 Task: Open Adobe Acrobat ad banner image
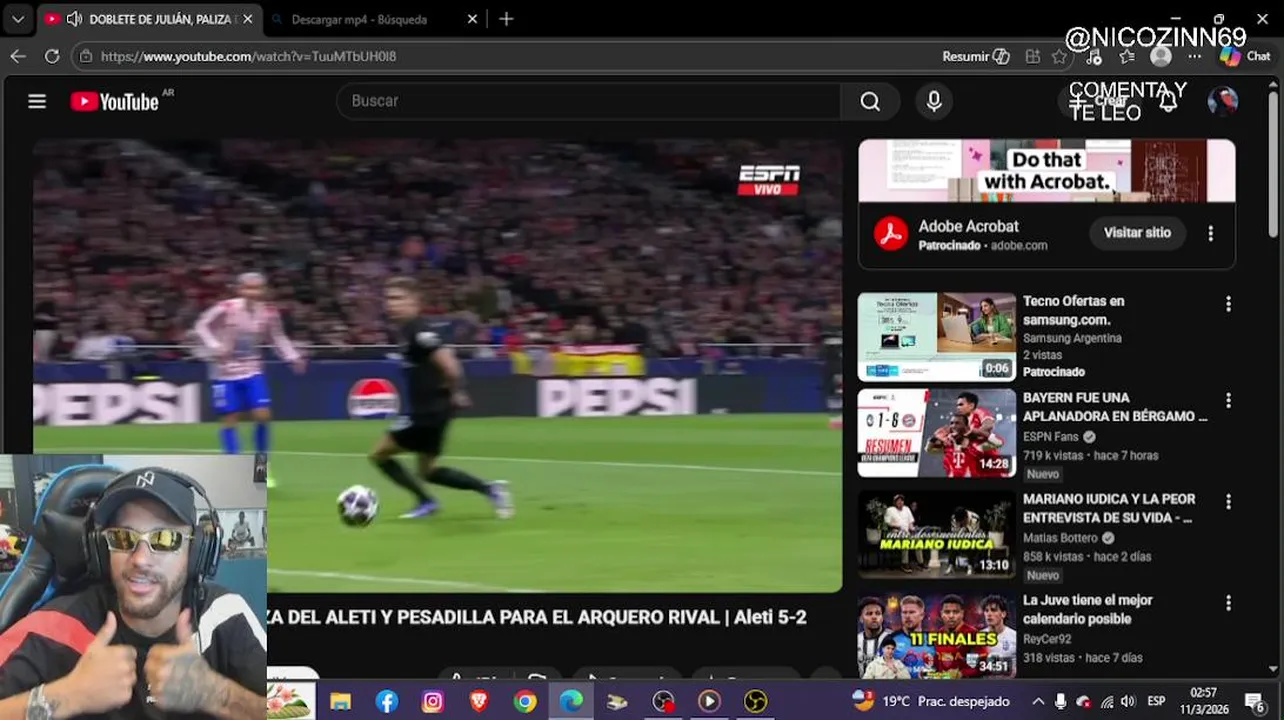1047,171
